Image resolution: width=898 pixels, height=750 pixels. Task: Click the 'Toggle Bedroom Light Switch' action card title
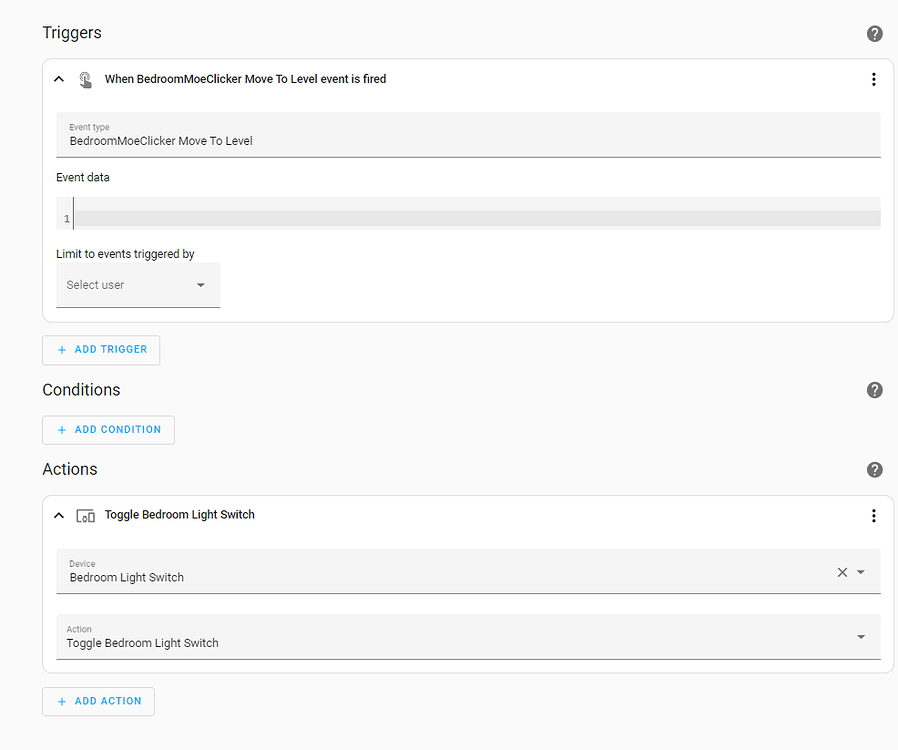pos(179,515)
